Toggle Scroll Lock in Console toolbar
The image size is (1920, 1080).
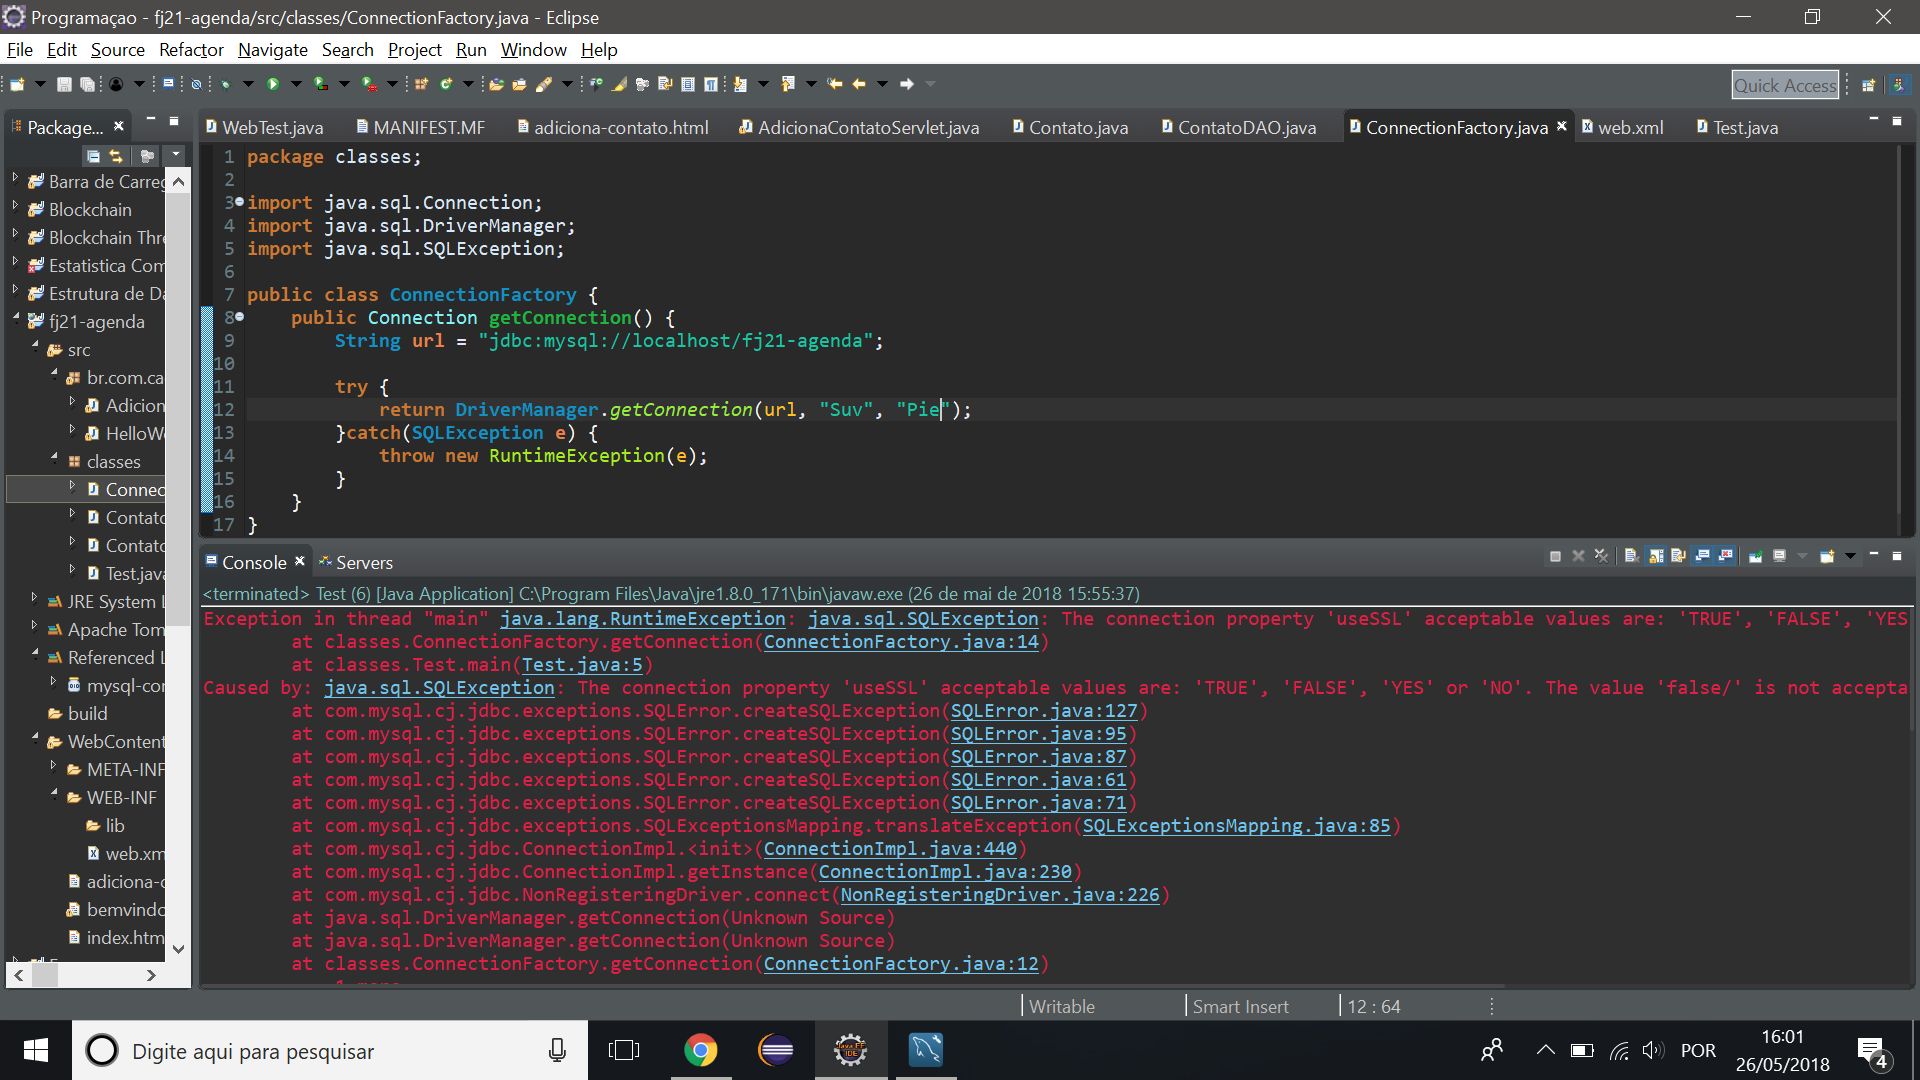point(1656,556)
